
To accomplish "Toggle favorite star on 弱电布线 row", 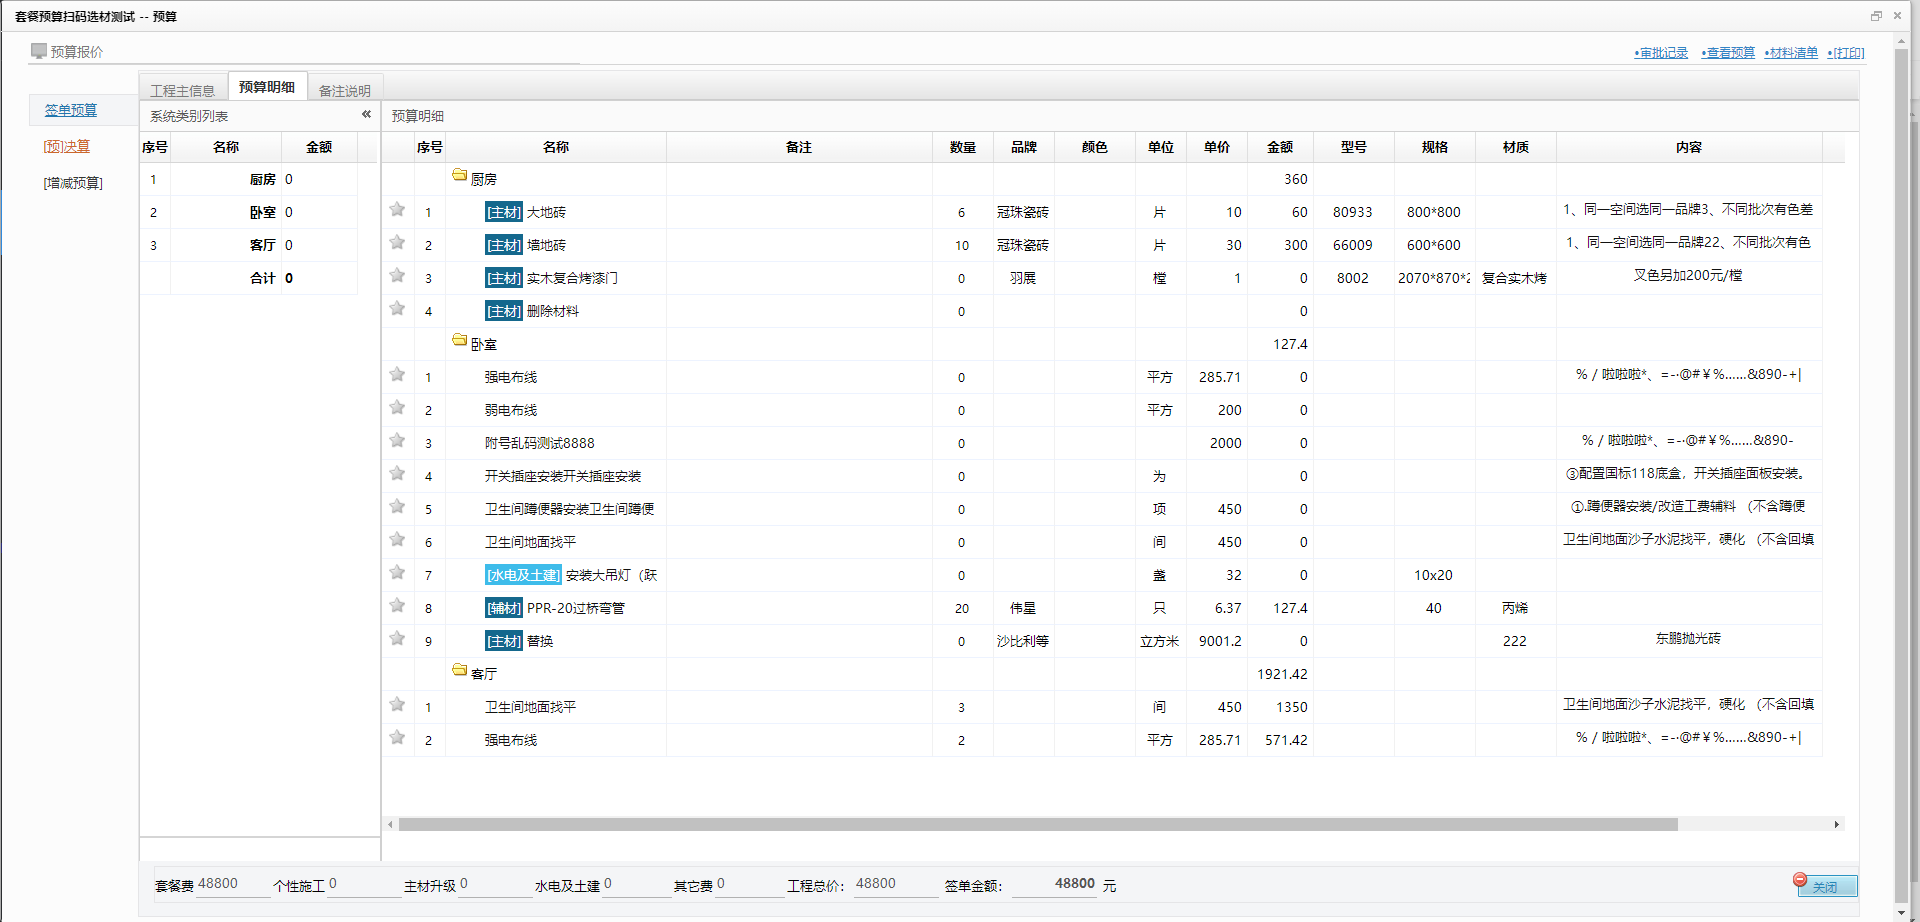I will [397, 408].
